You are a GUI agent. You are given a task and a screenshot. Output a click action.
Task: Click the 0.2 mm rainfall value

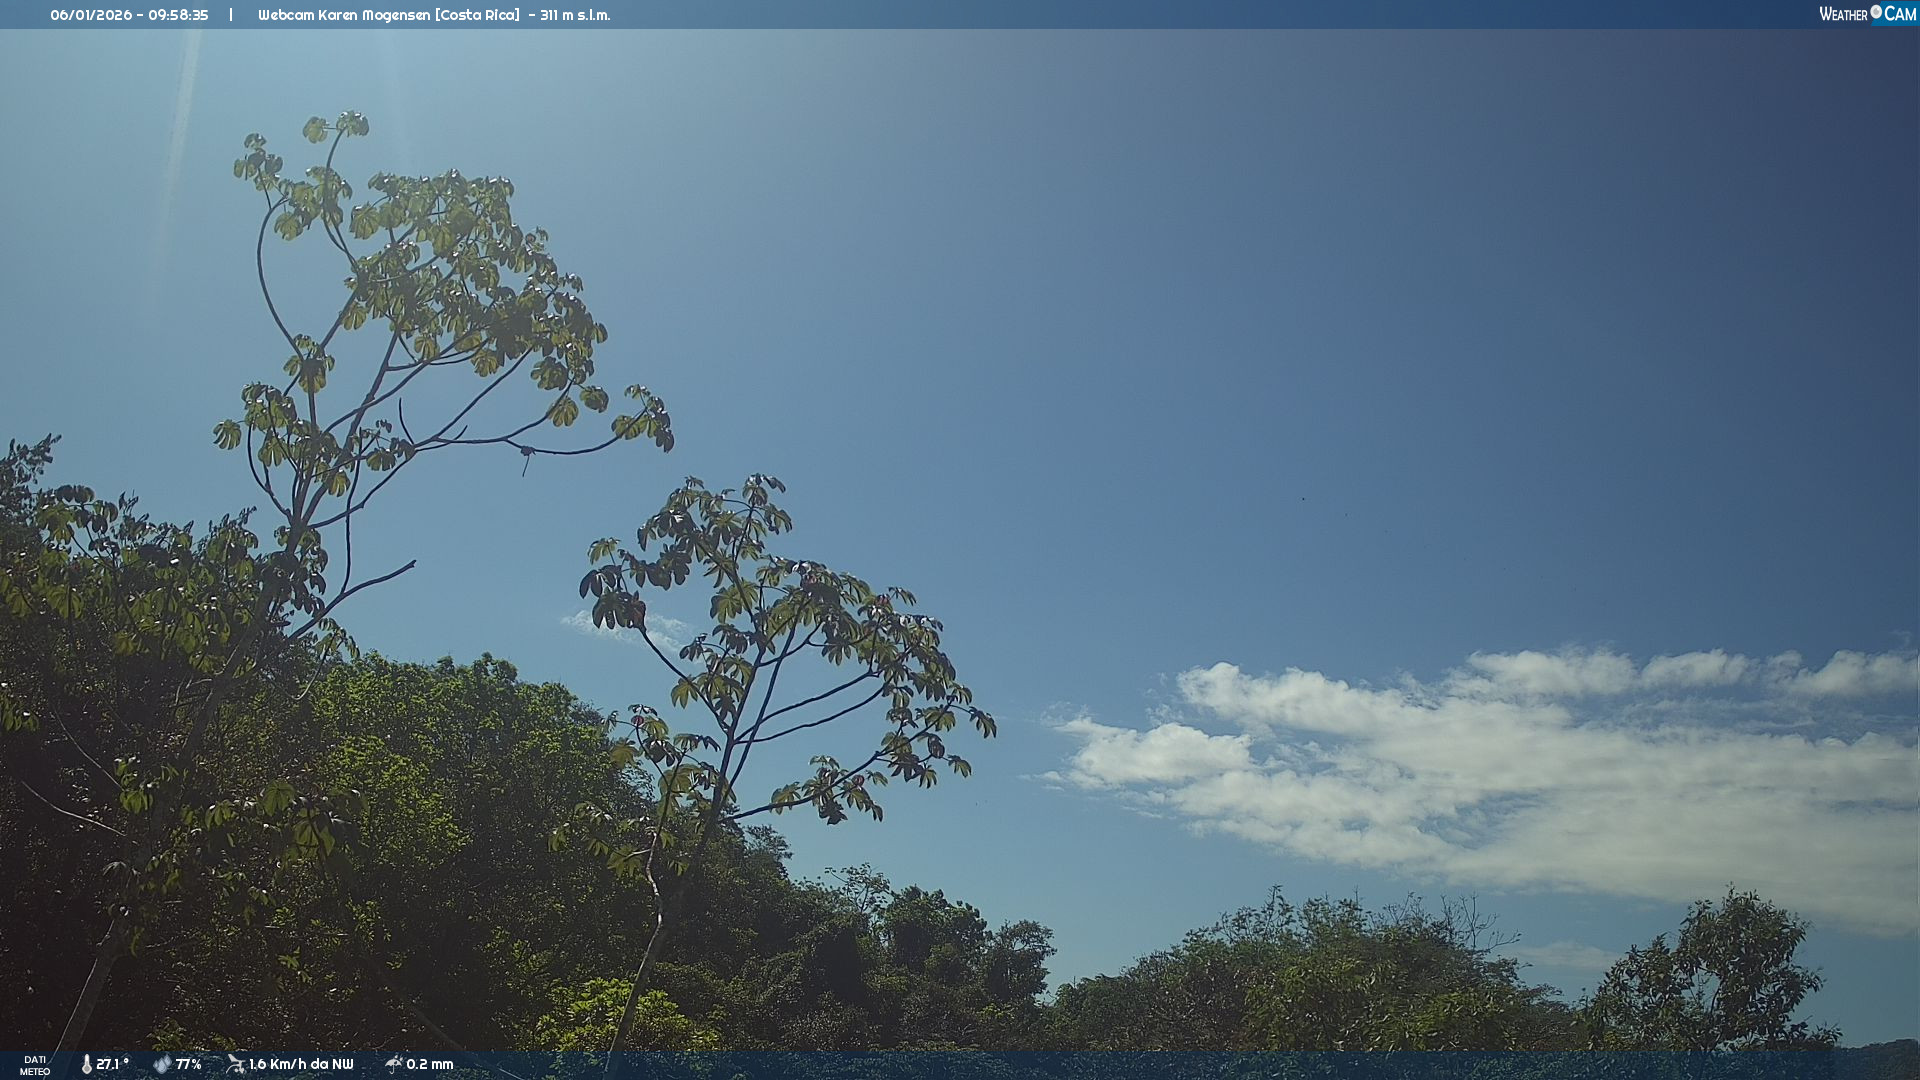tap(430, 1064)
